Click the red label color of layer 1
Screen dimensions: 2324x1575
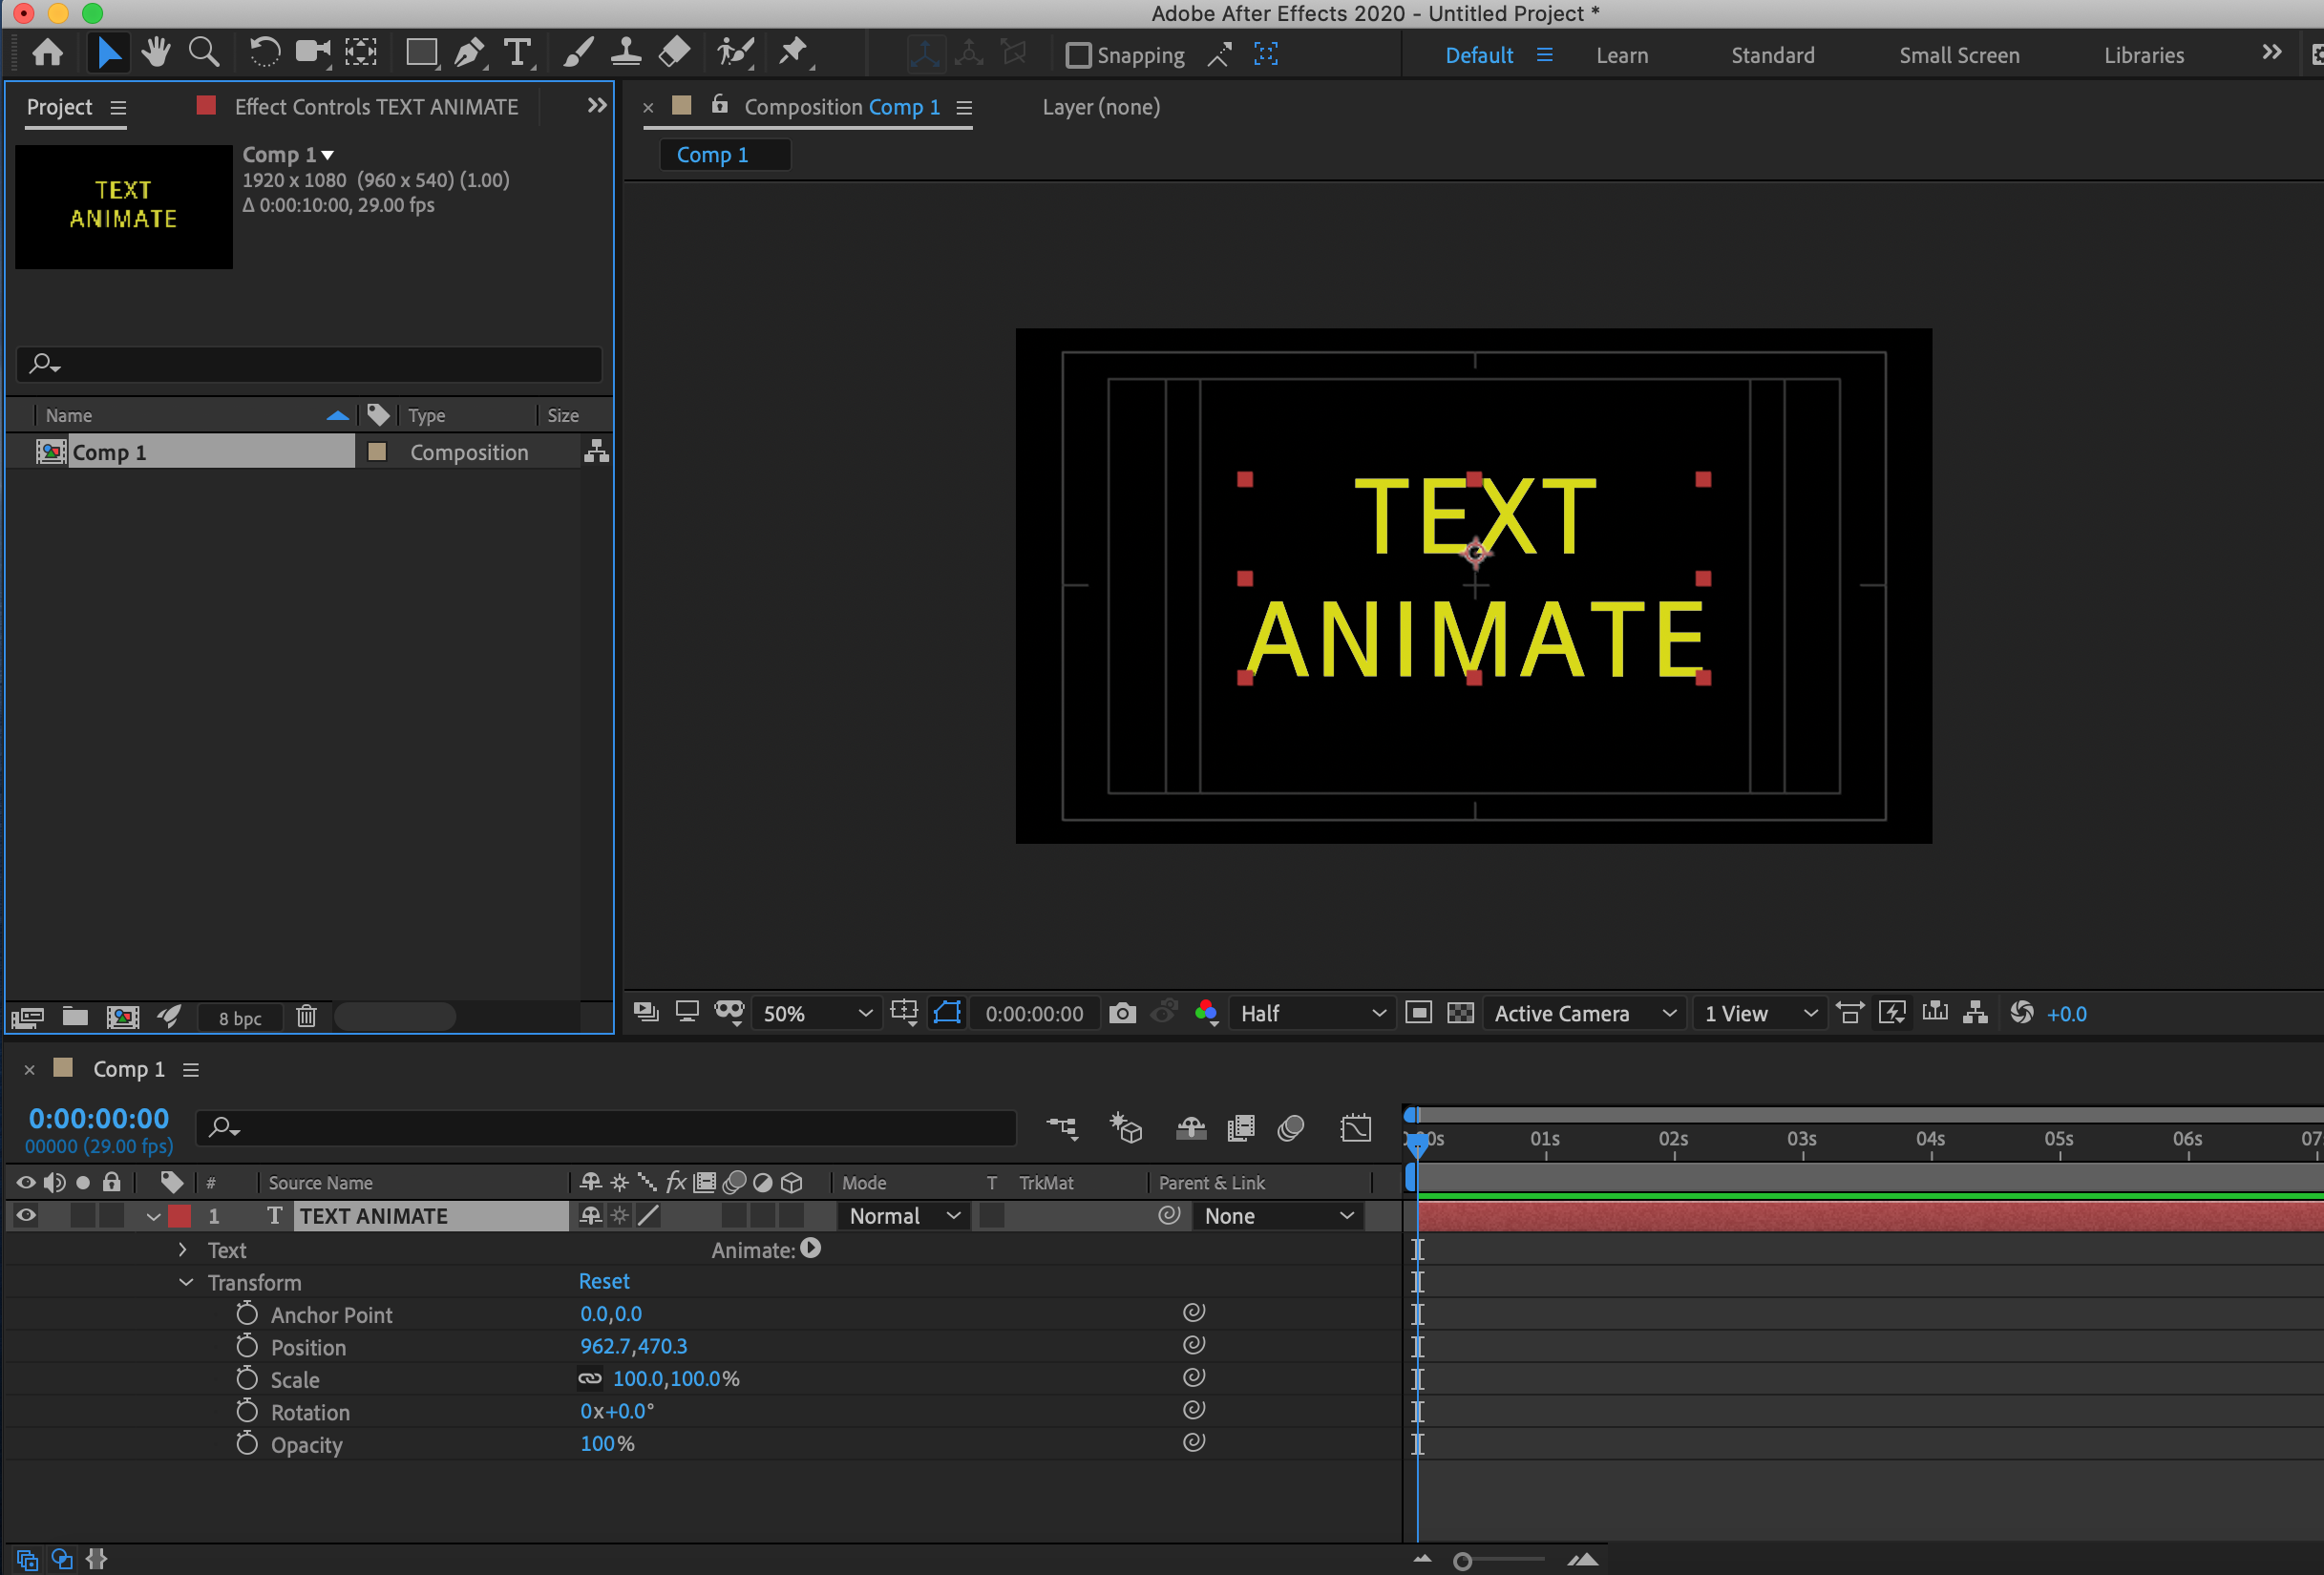(180, 1216)
